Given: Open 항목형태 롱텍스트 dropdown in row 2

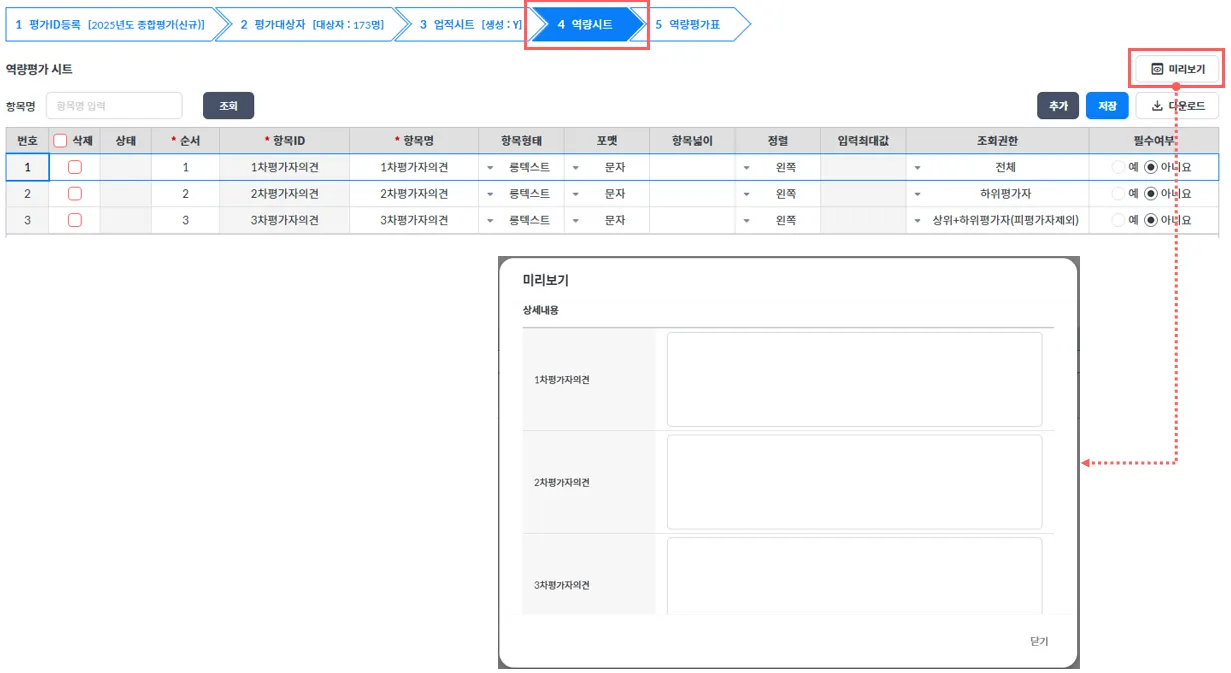Looking at the screenshot, I should 521,194.
